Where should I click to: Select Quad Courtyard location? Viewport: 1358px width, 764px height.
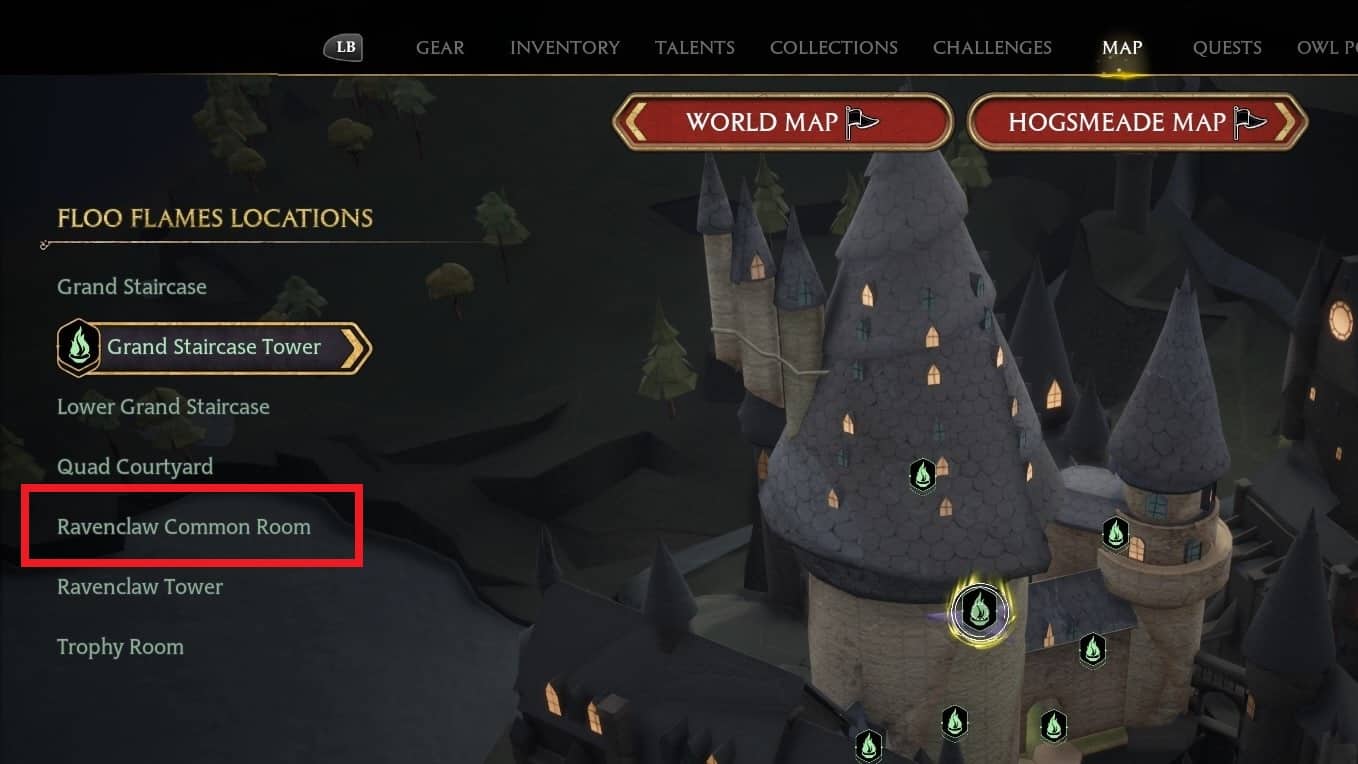(x=135, y=467)
